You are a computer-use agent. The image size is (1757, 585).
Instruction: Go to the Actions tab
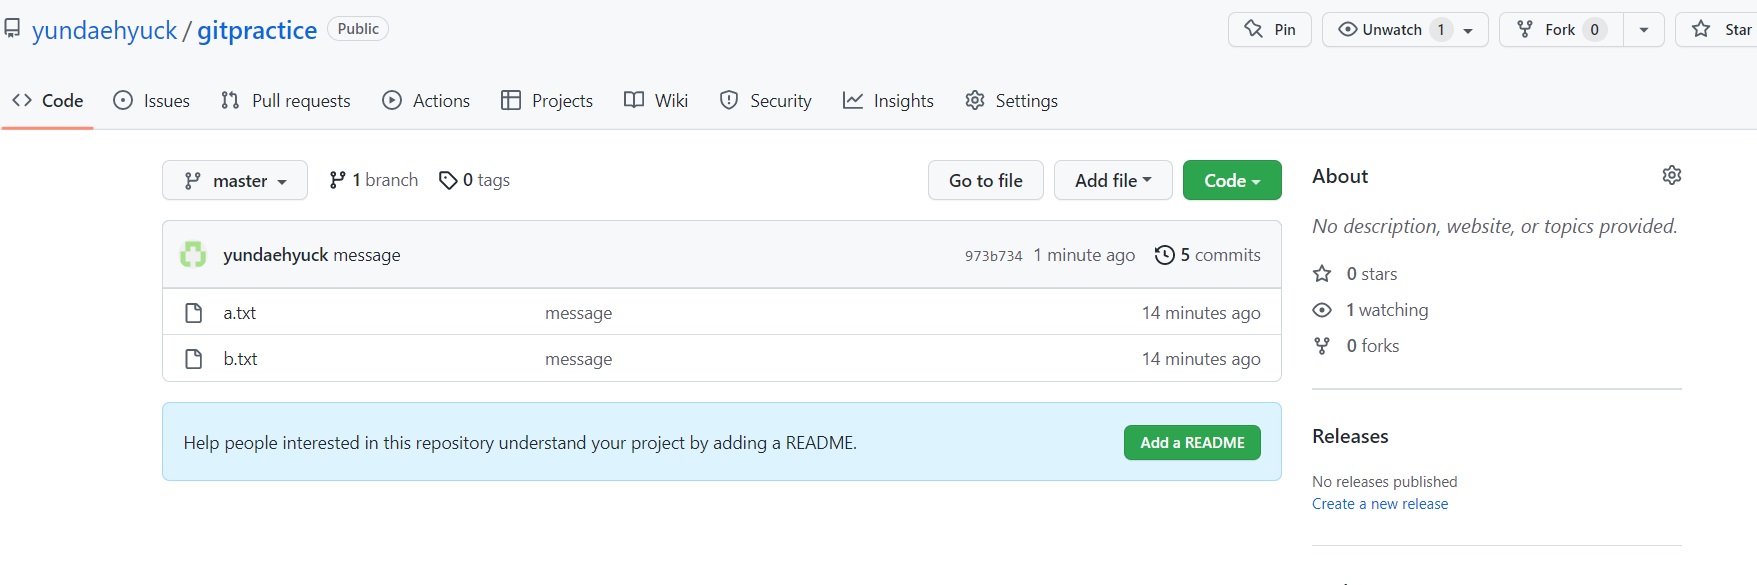[x=426, y=101]
